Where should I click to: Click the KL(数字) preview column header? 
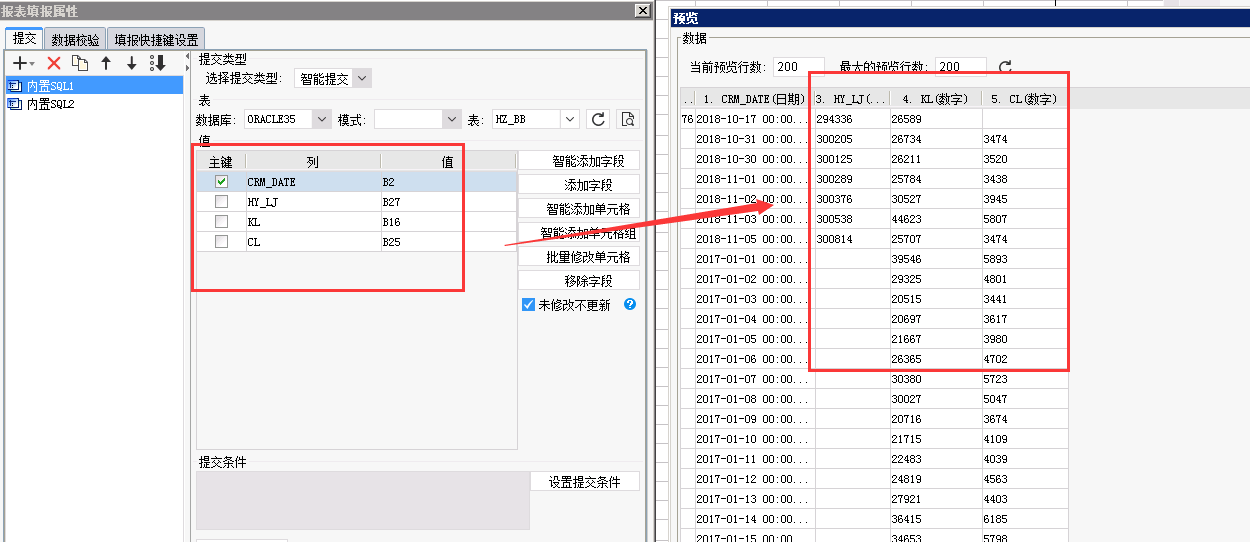pyautogui.click(x=936, y=99)
